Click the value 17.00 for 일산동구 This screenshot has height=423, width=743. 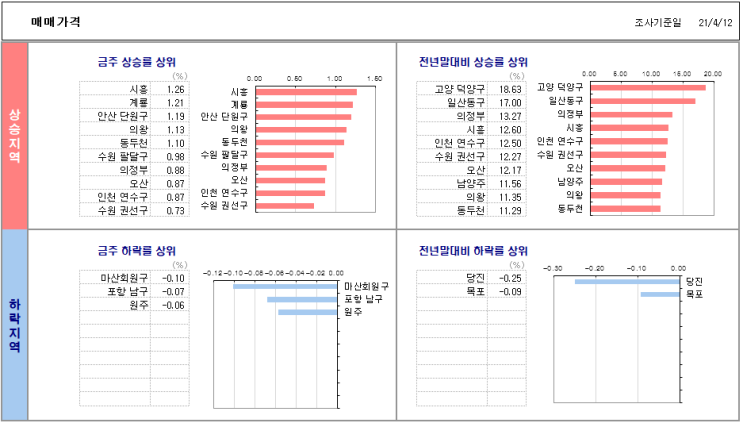510,103
